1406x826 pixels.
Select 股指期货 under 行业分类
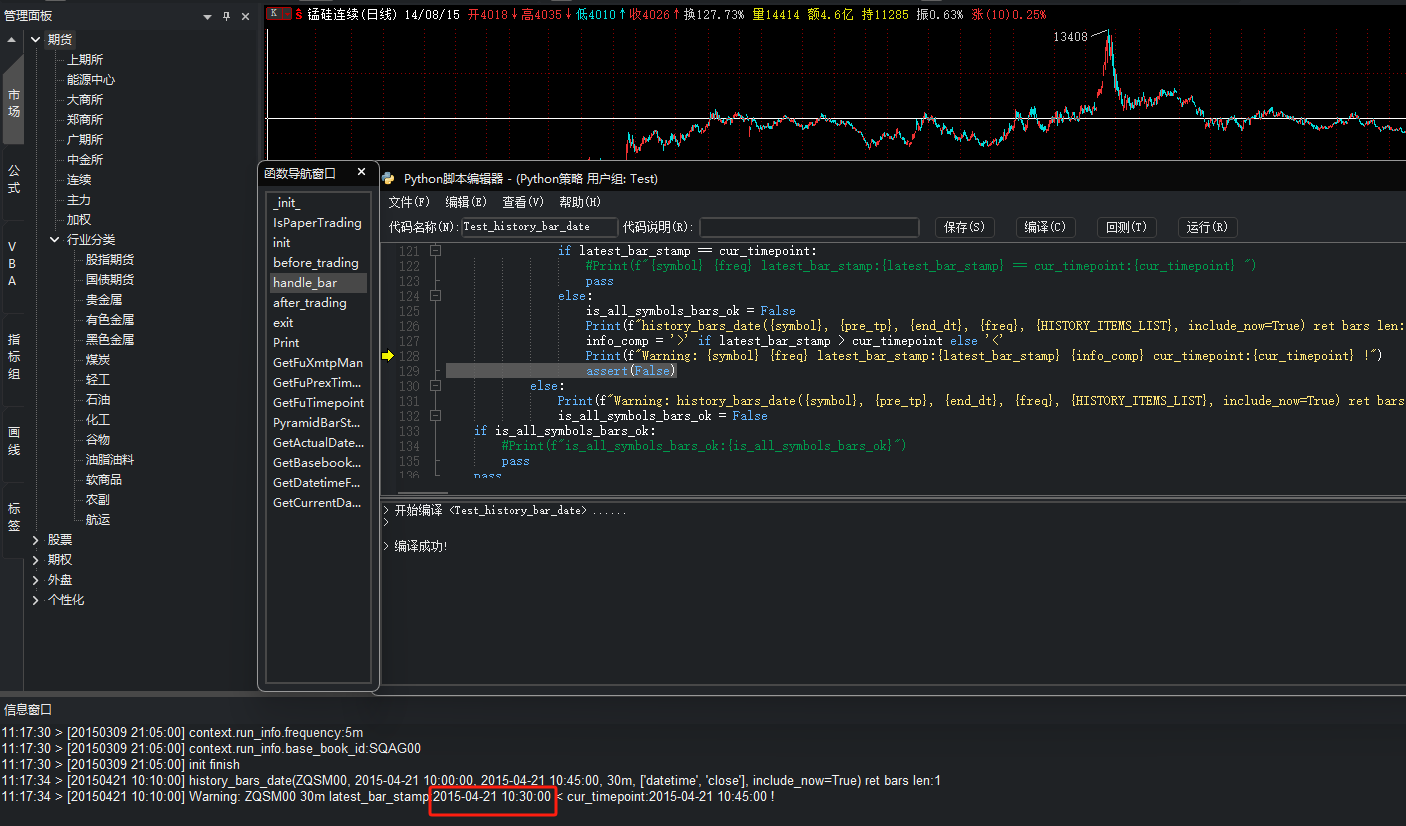110,260
